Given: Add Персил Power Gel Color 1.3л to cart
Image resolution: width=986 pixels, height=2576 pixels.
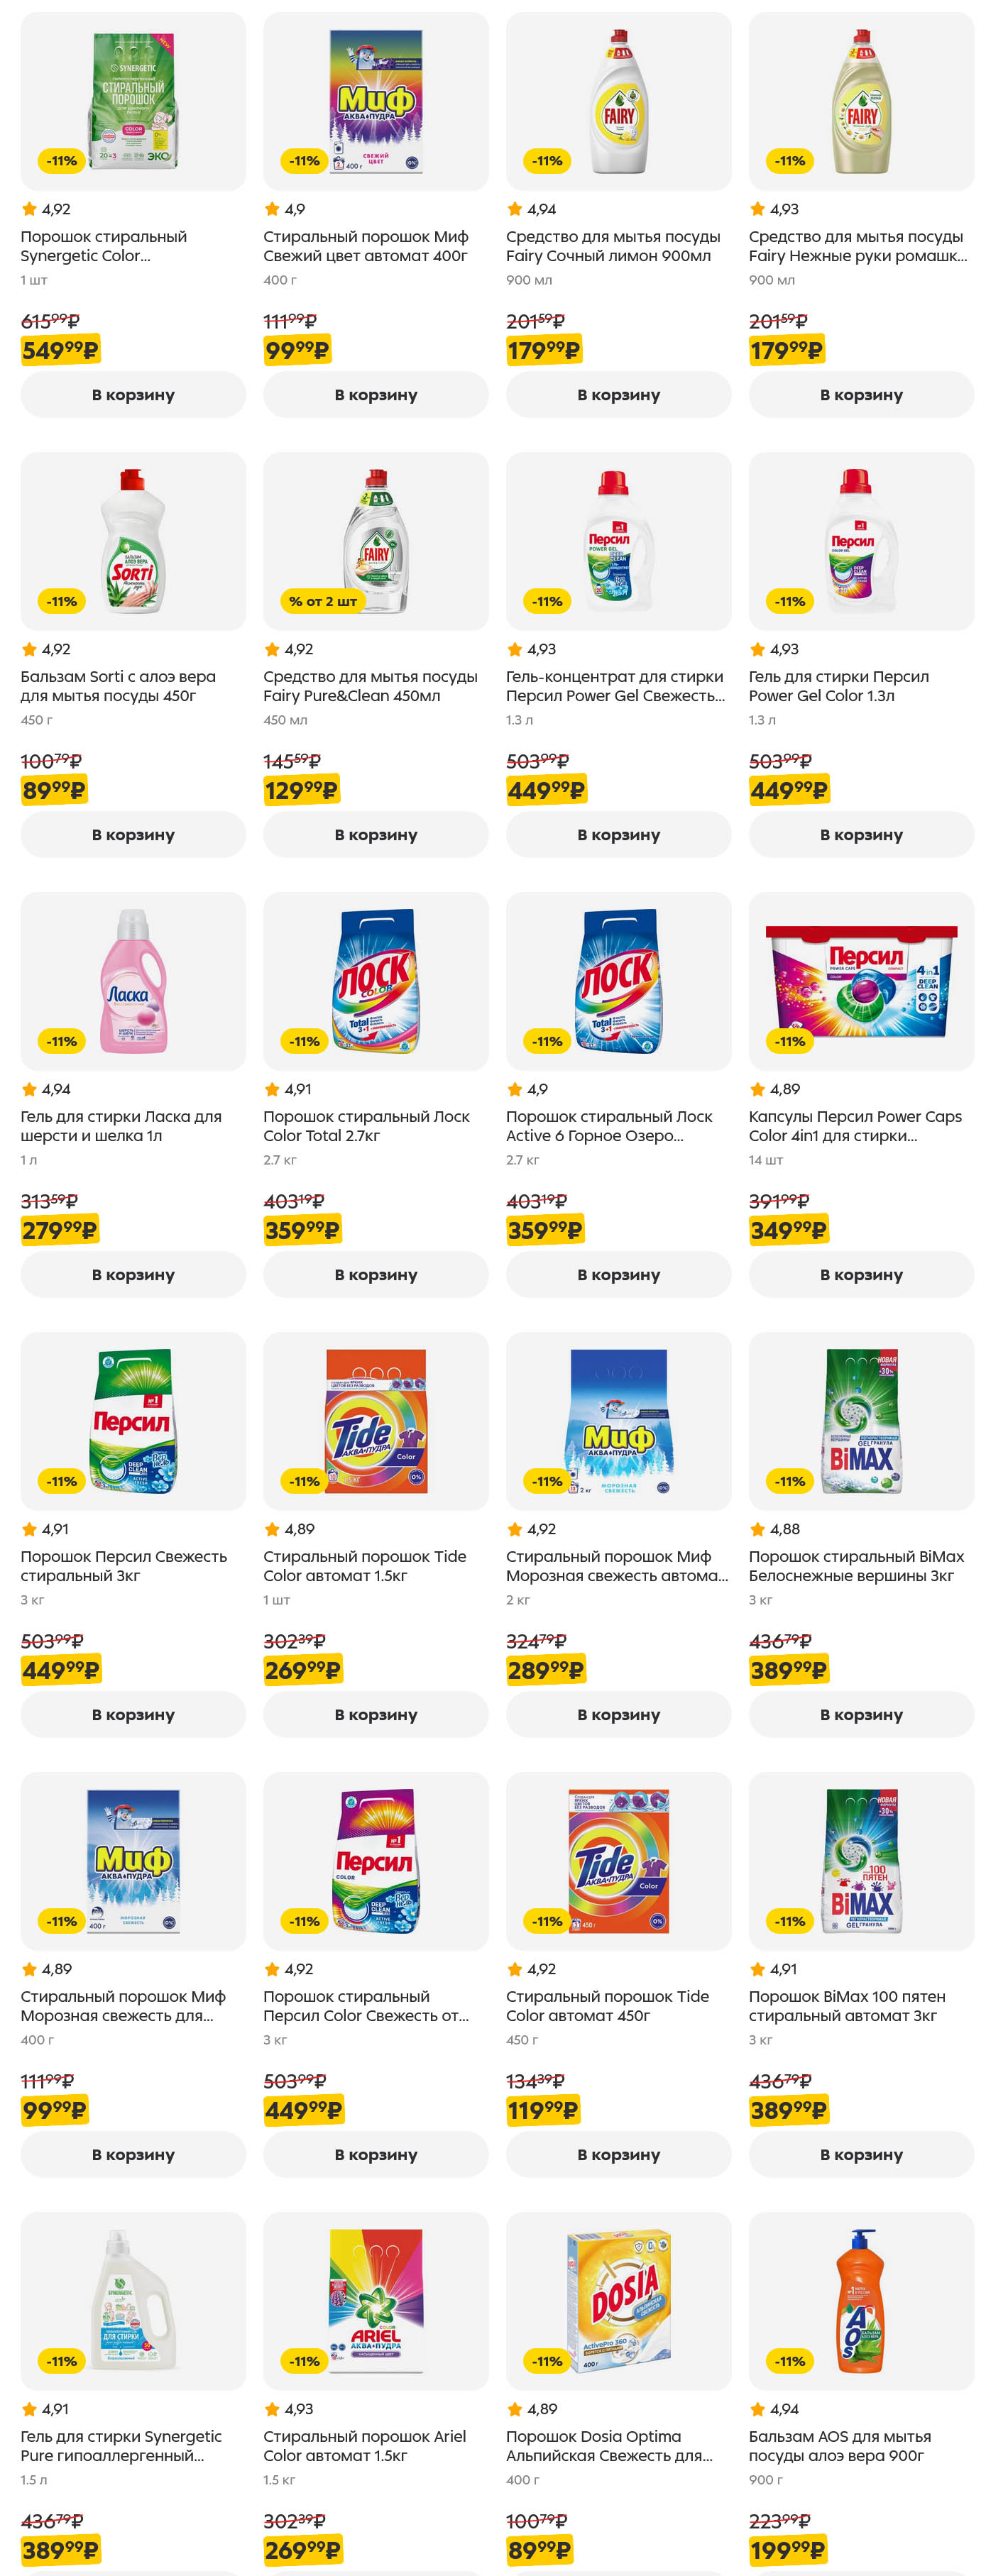Looking at the screenshot, I should (861, 835).
